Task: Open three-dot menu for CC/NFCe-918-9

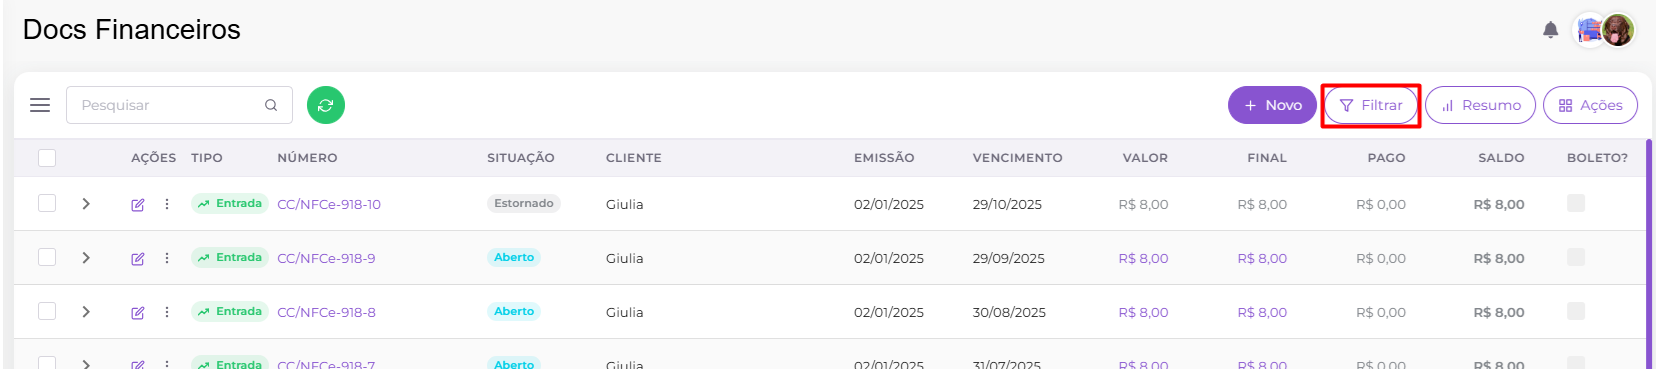Action: (x=167, y=258)
